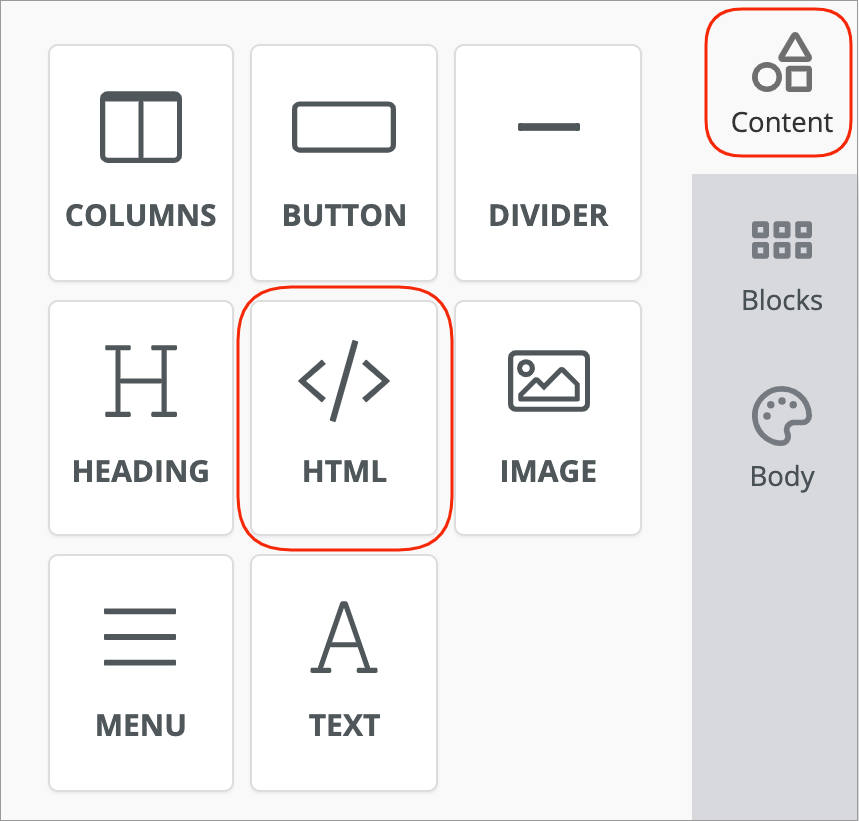This screenshot has width=859, height=821.
Task: Click the three-line Menu icon
Action: pos(141,636)
